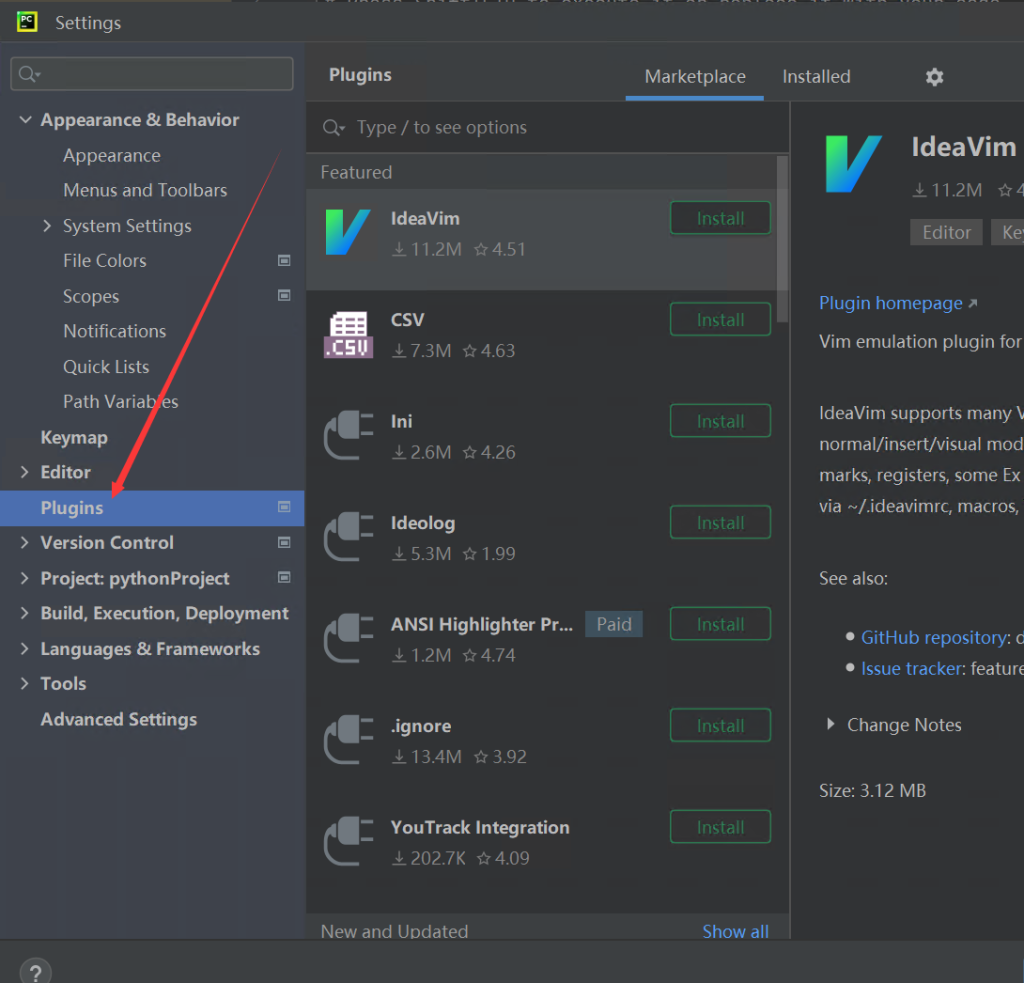Click the Ideolog plugin plug icon

(348, 537)
